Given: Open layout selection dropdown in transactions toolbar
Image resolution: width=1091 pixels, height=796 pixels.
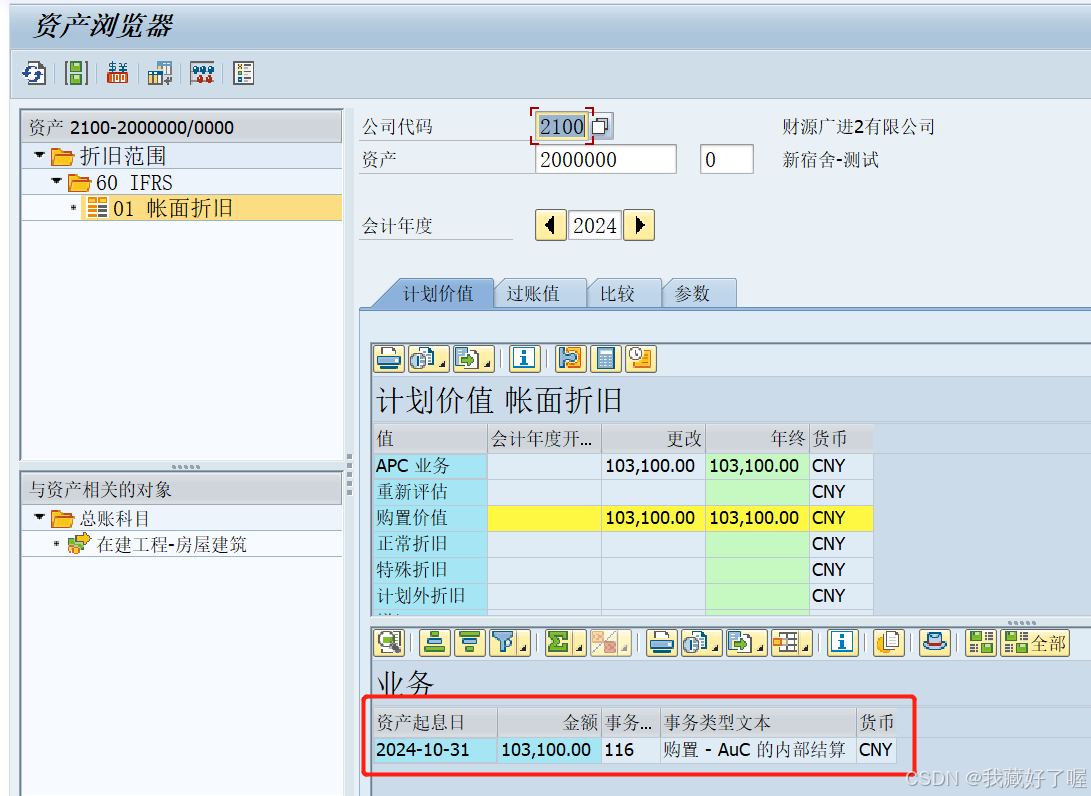Looking at the screenshot, I should 792,643.
